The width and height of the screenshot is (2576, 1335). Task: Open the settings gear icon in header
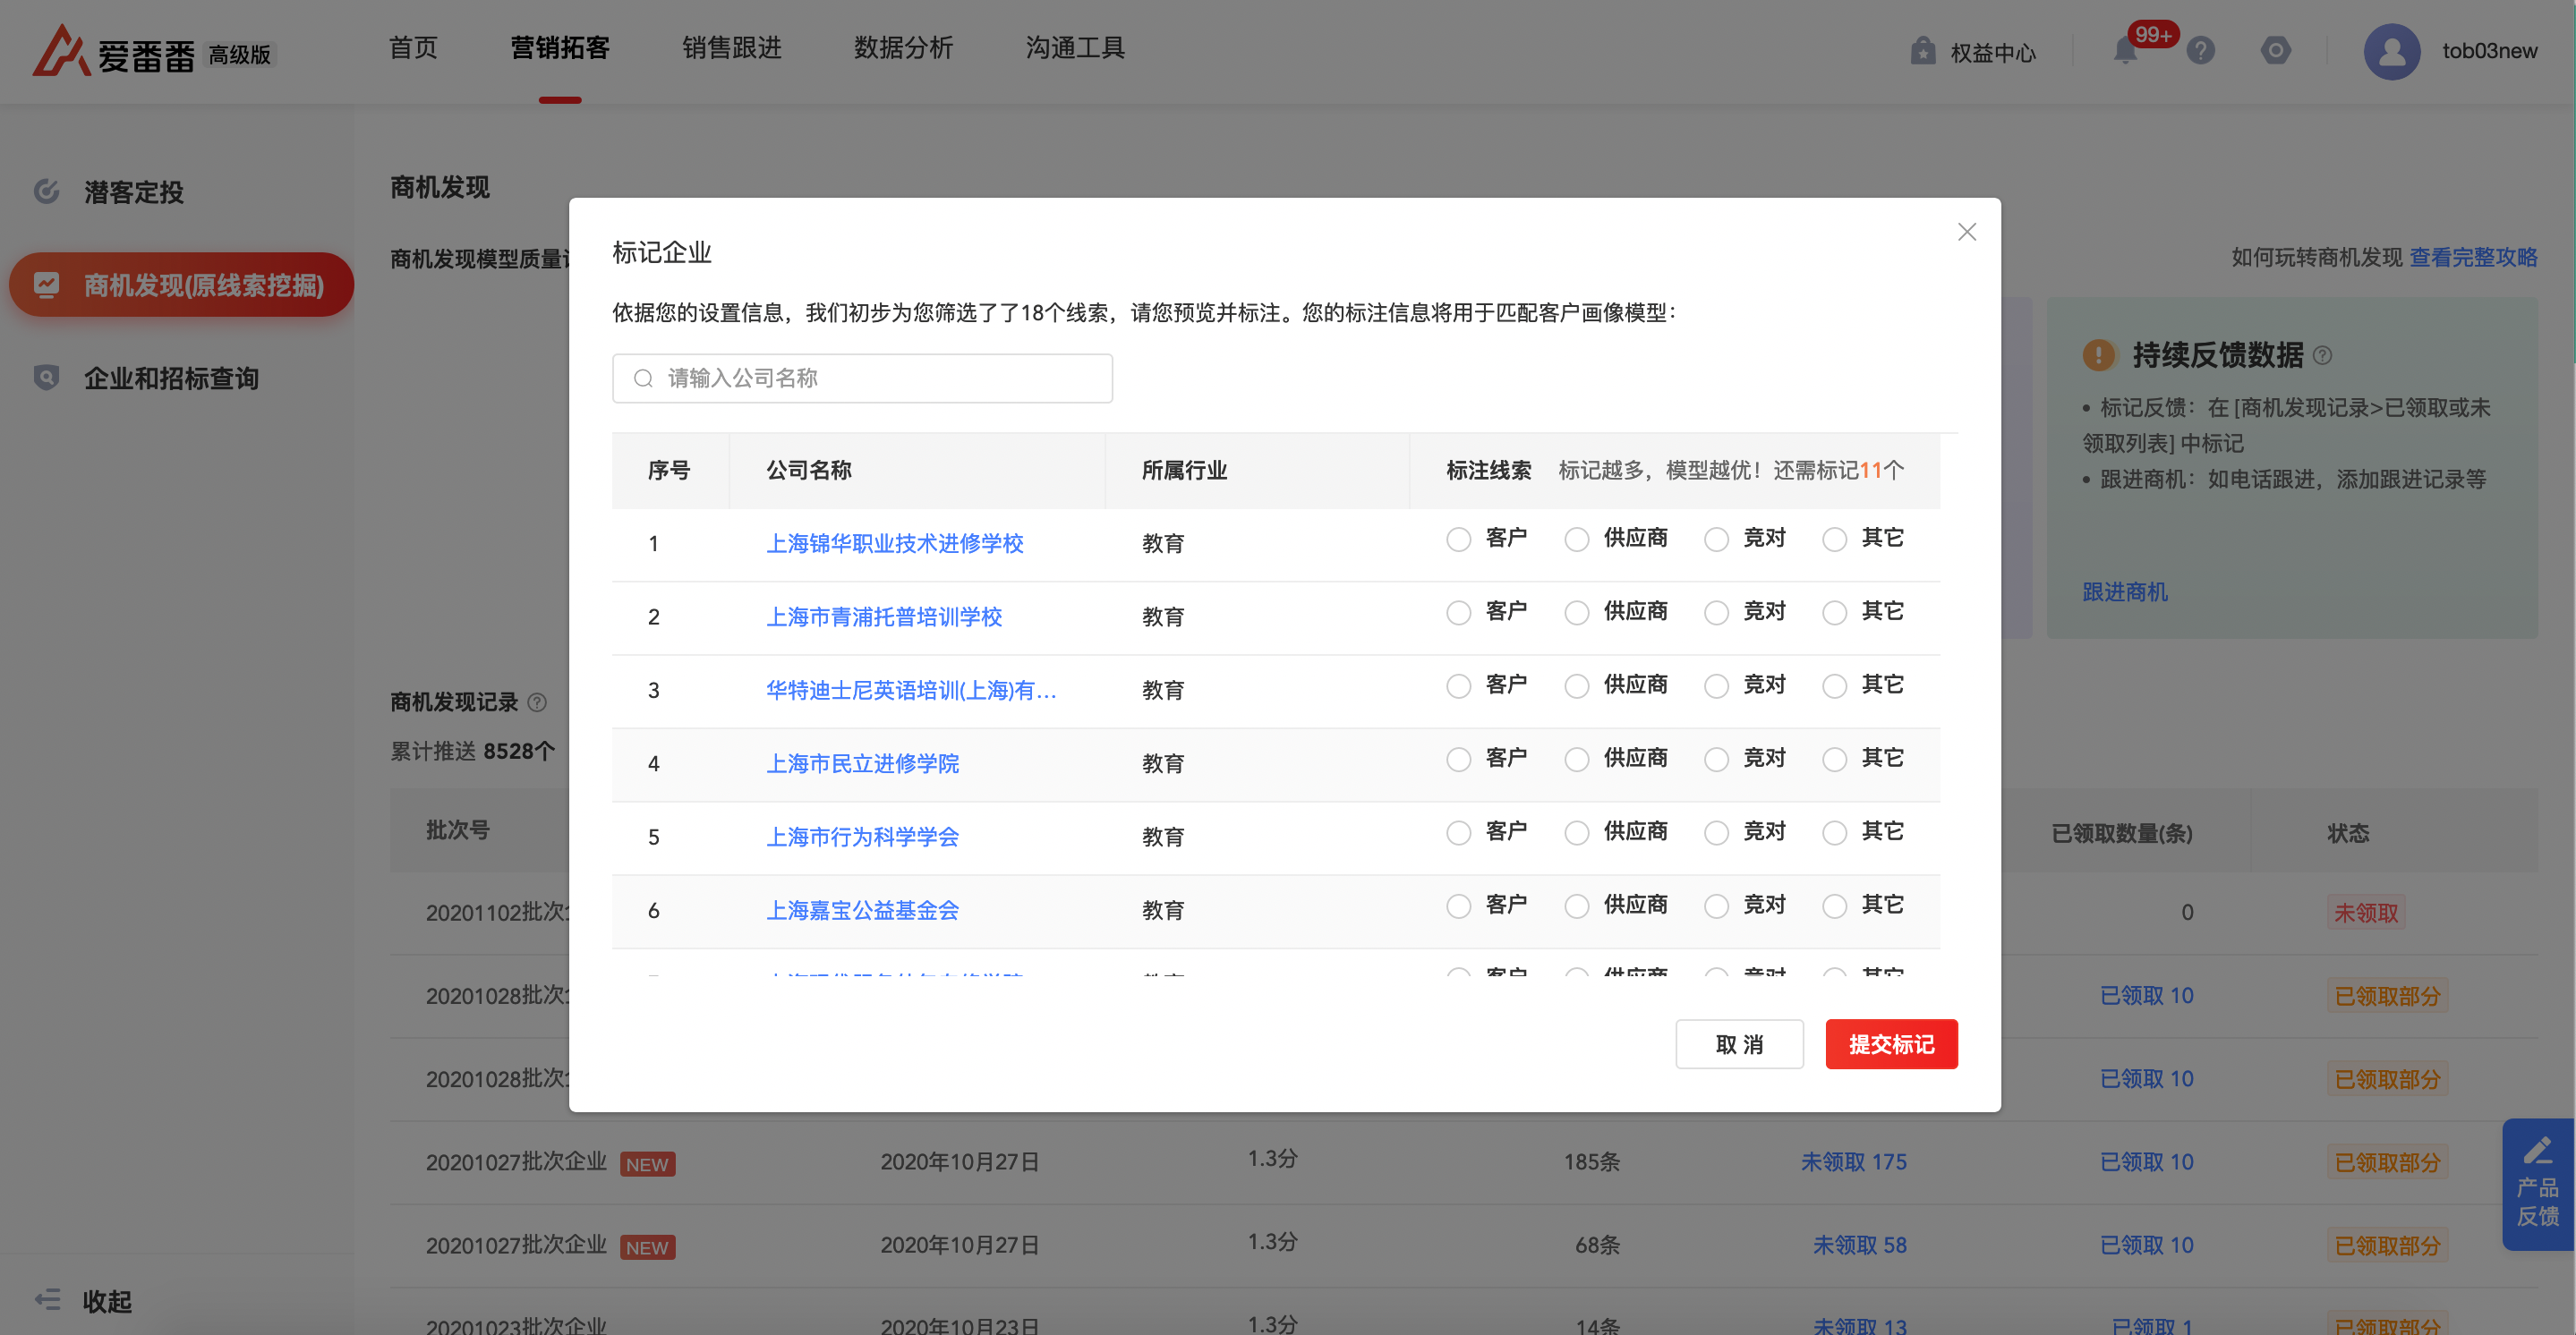coord(2275,50)
